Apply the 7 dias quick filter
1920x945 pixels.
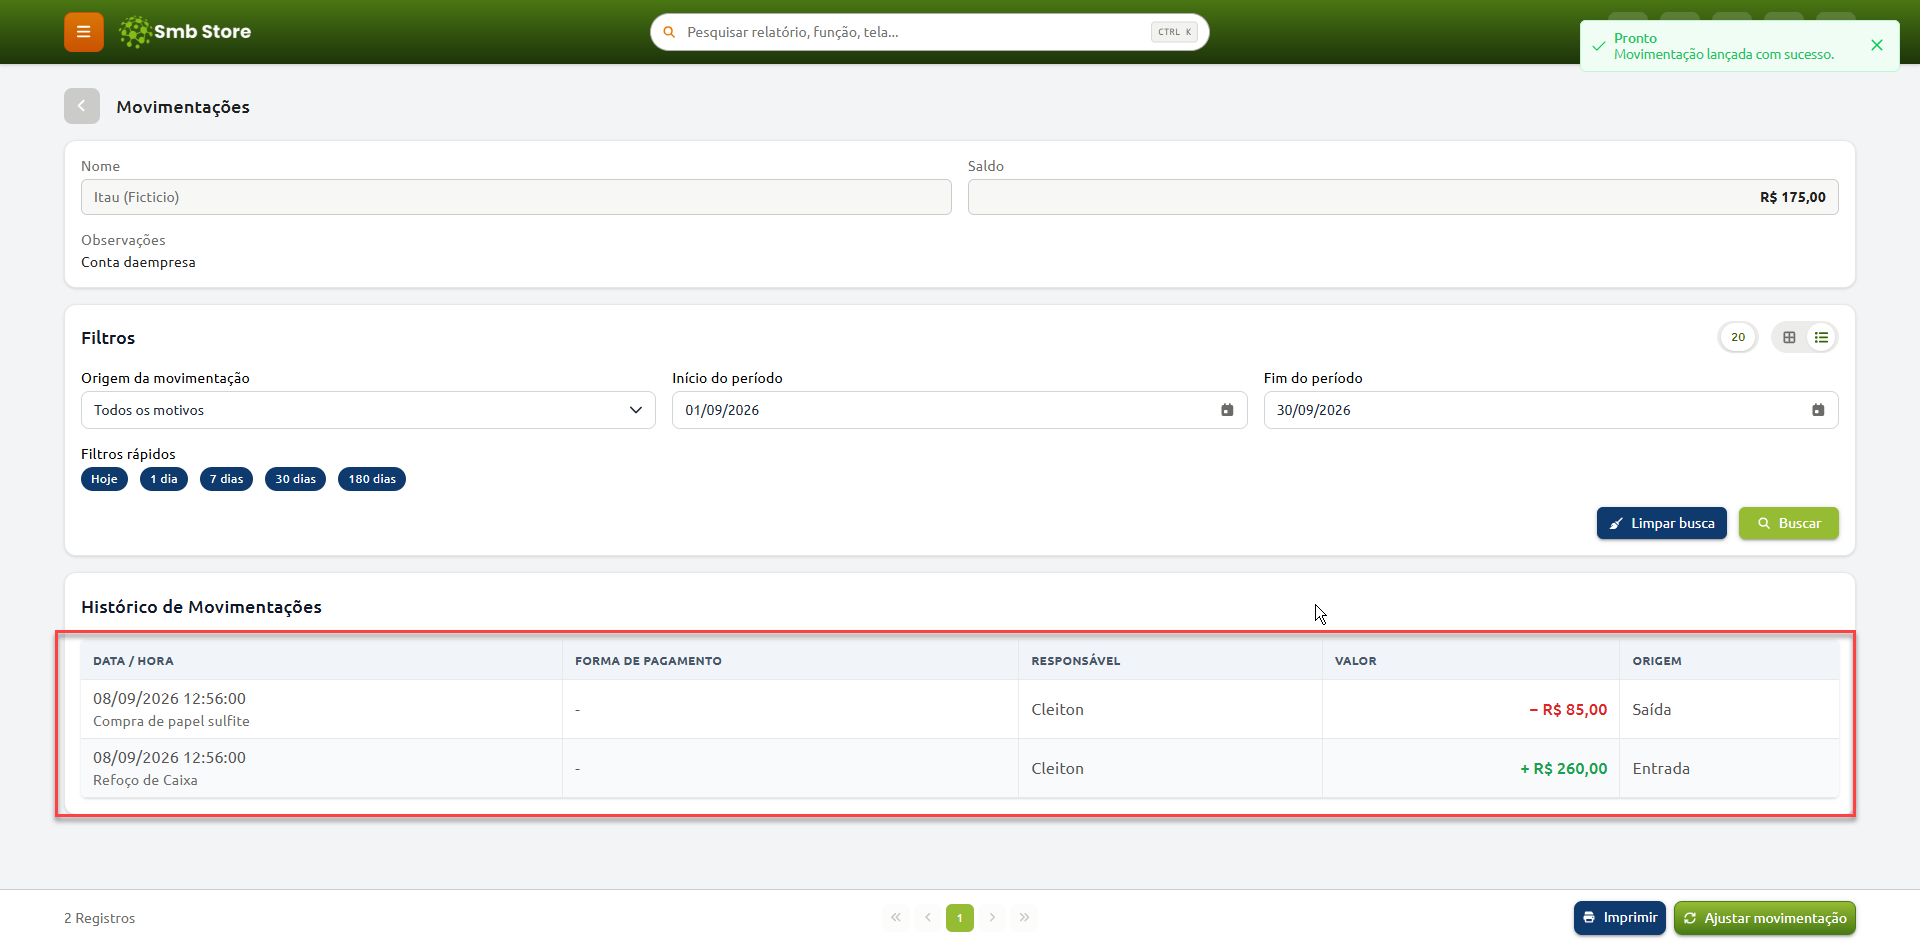(226, 479)
